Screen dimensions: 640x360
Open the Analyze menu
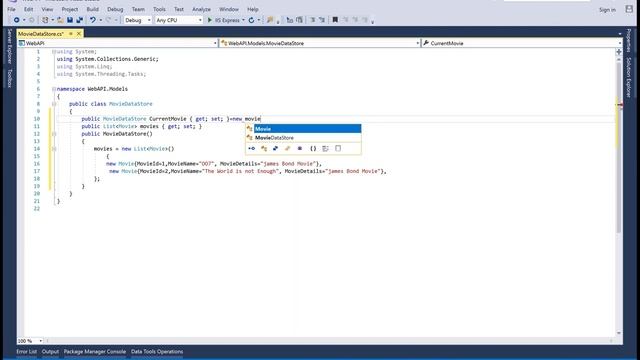[x=202, y=9]
